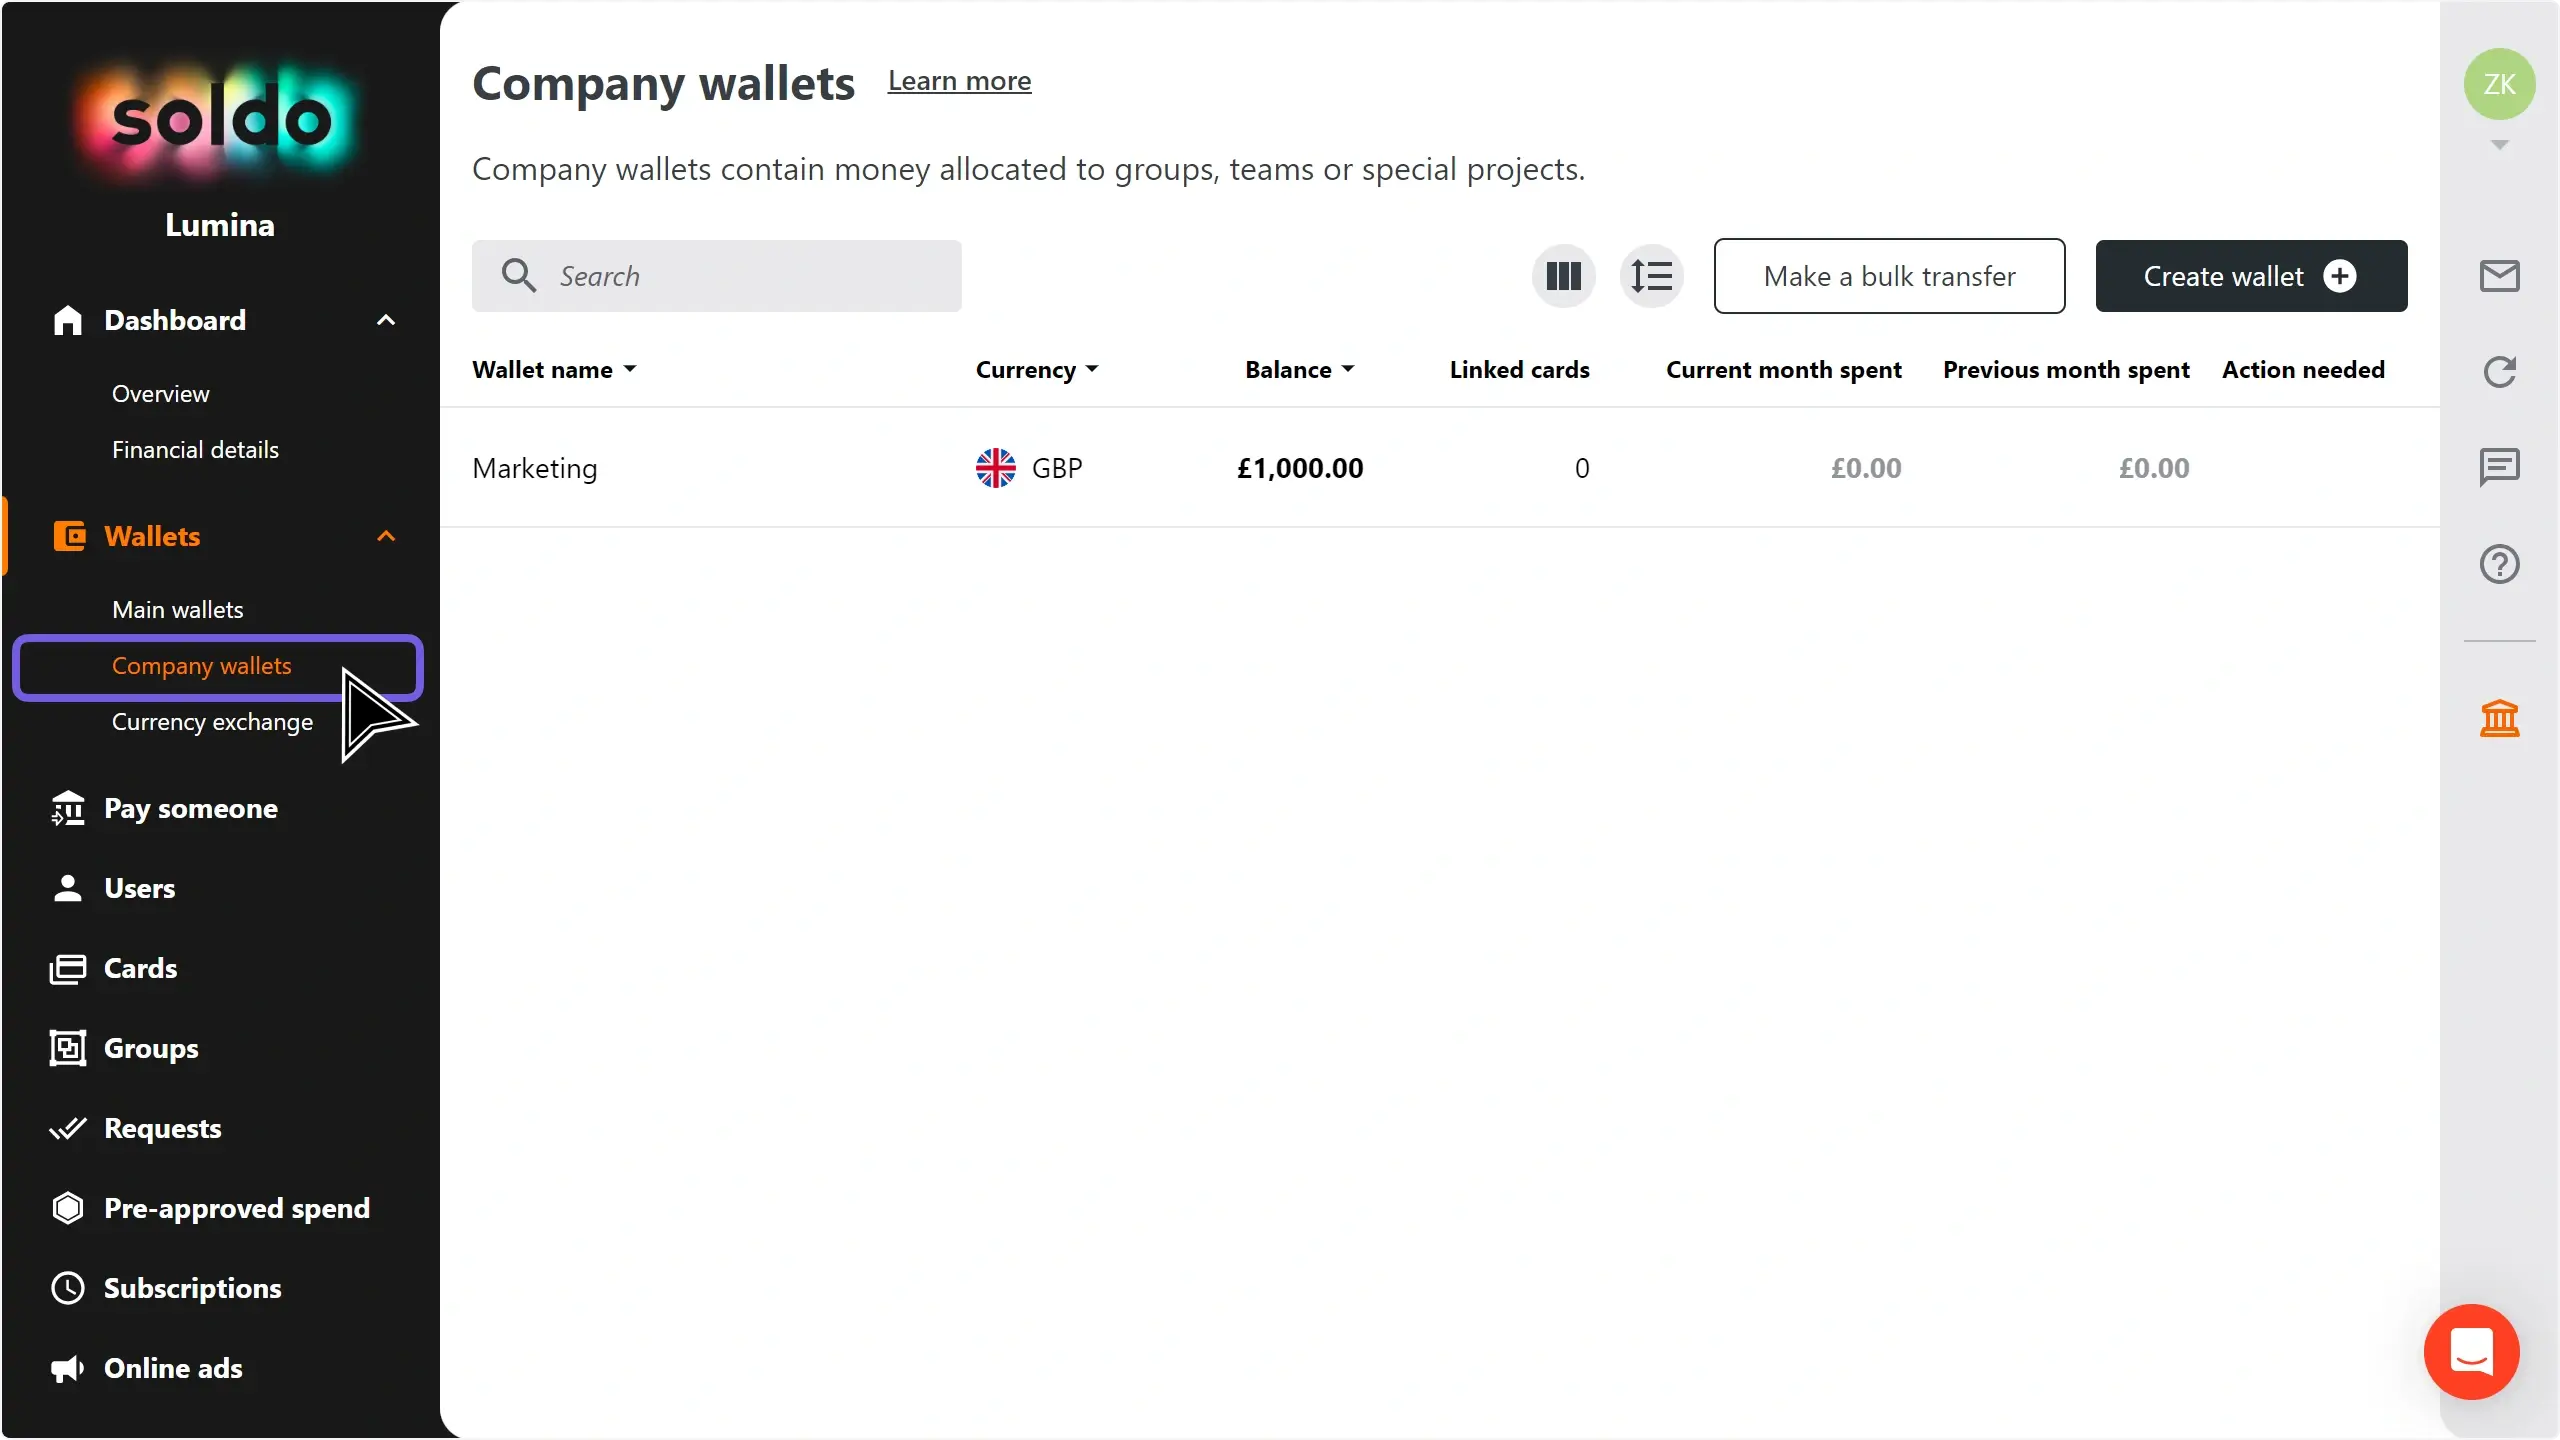
Task: Open Main wallets in sidebar
Action: (178, 610)
